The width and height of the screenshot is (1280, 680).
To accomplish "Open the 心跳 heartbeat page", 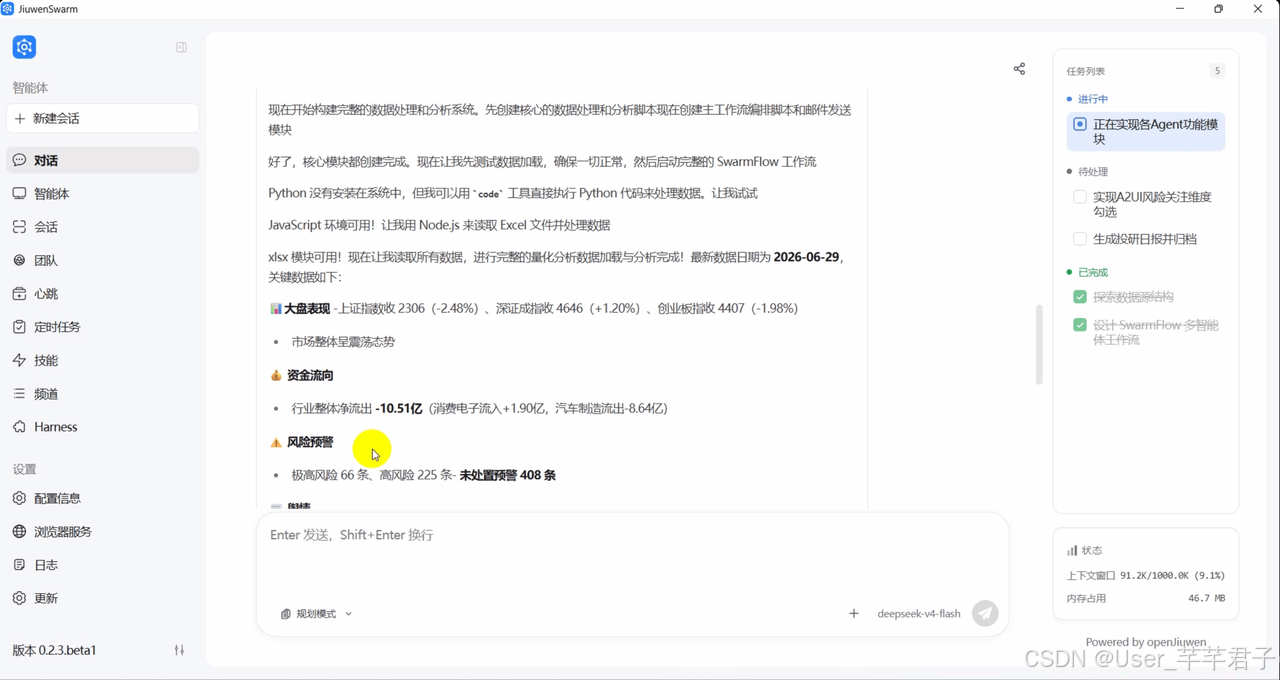I will pyautogui.click(x=102, y=294).
